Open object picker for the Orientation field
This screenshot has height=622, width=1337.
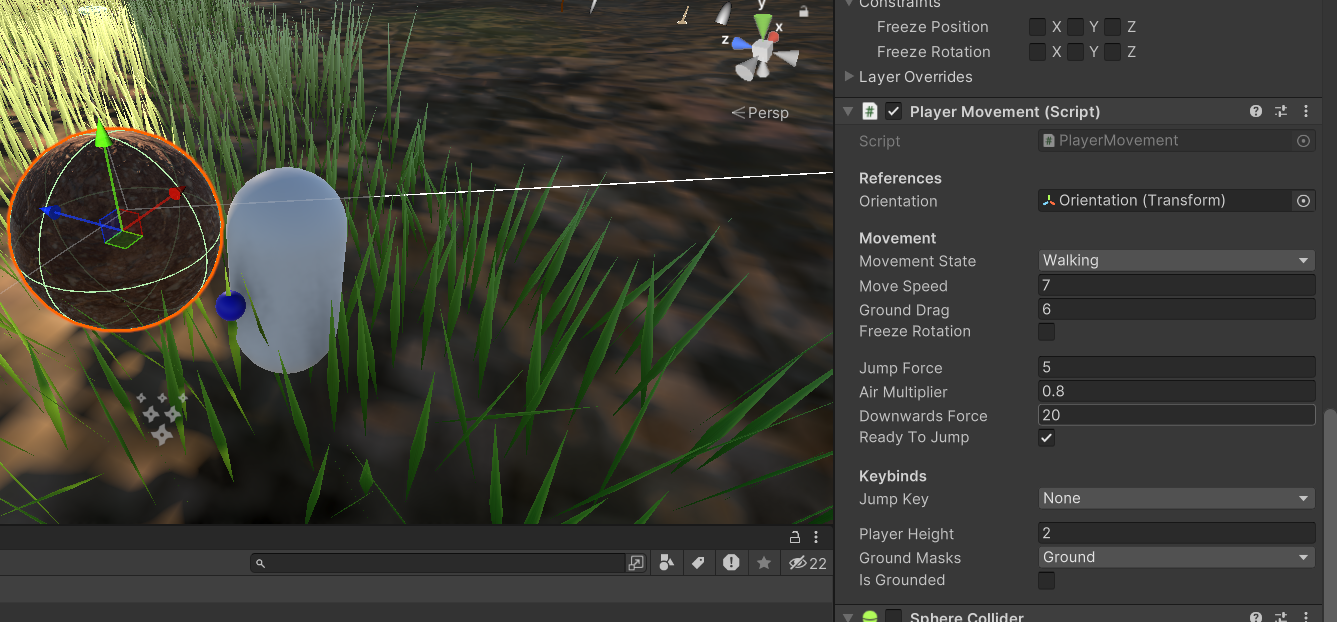(1303, 201)
